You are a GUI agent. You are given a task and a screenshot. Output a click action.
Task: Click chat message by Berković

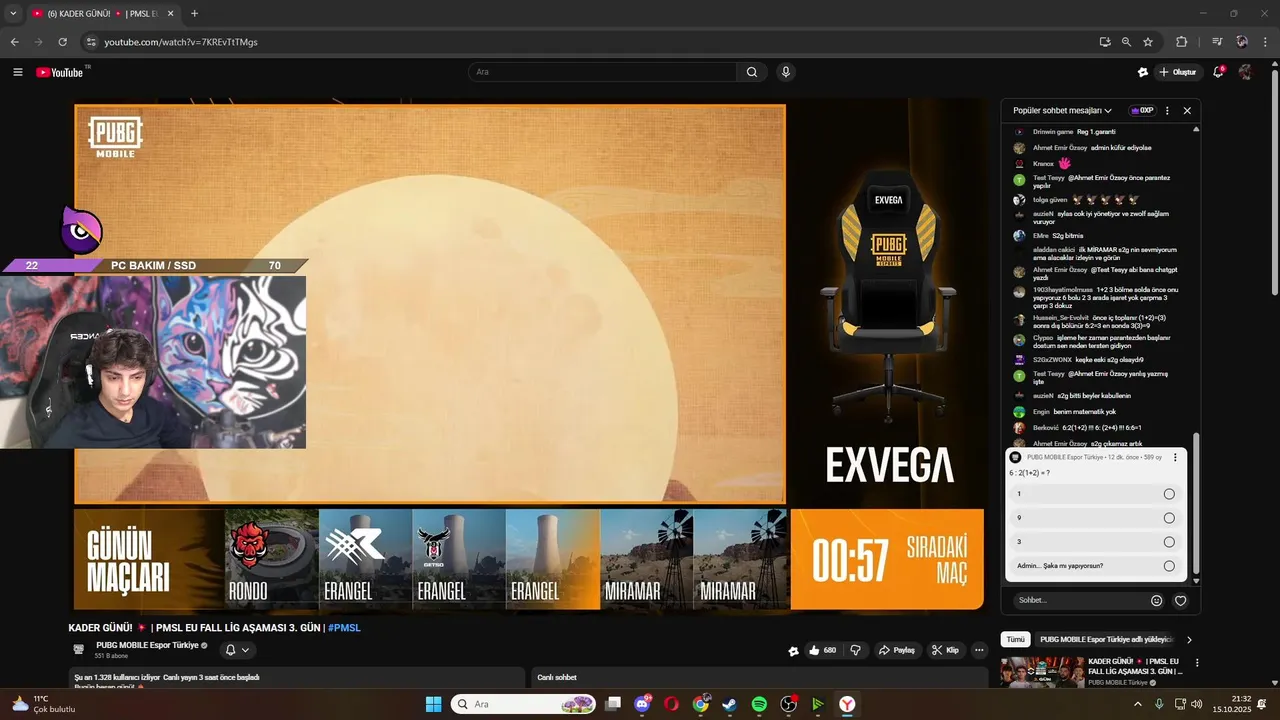coord(1087,427)
